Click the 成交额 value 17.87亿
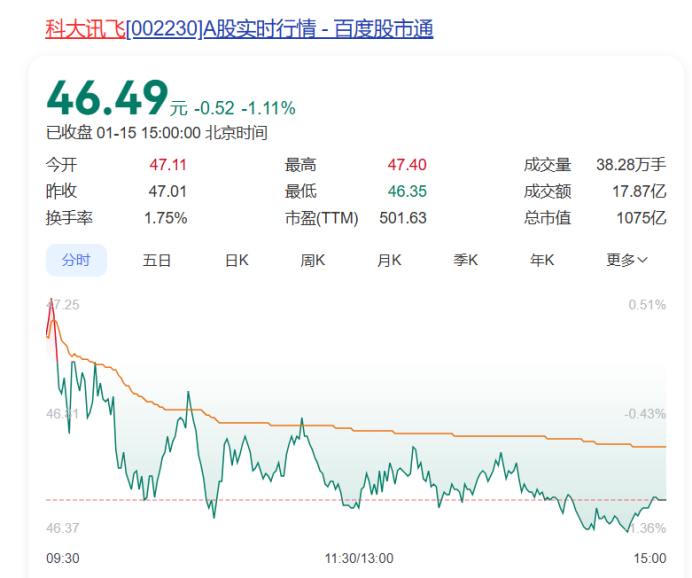This screenshot has width=692, height=578. pos(639,191)
